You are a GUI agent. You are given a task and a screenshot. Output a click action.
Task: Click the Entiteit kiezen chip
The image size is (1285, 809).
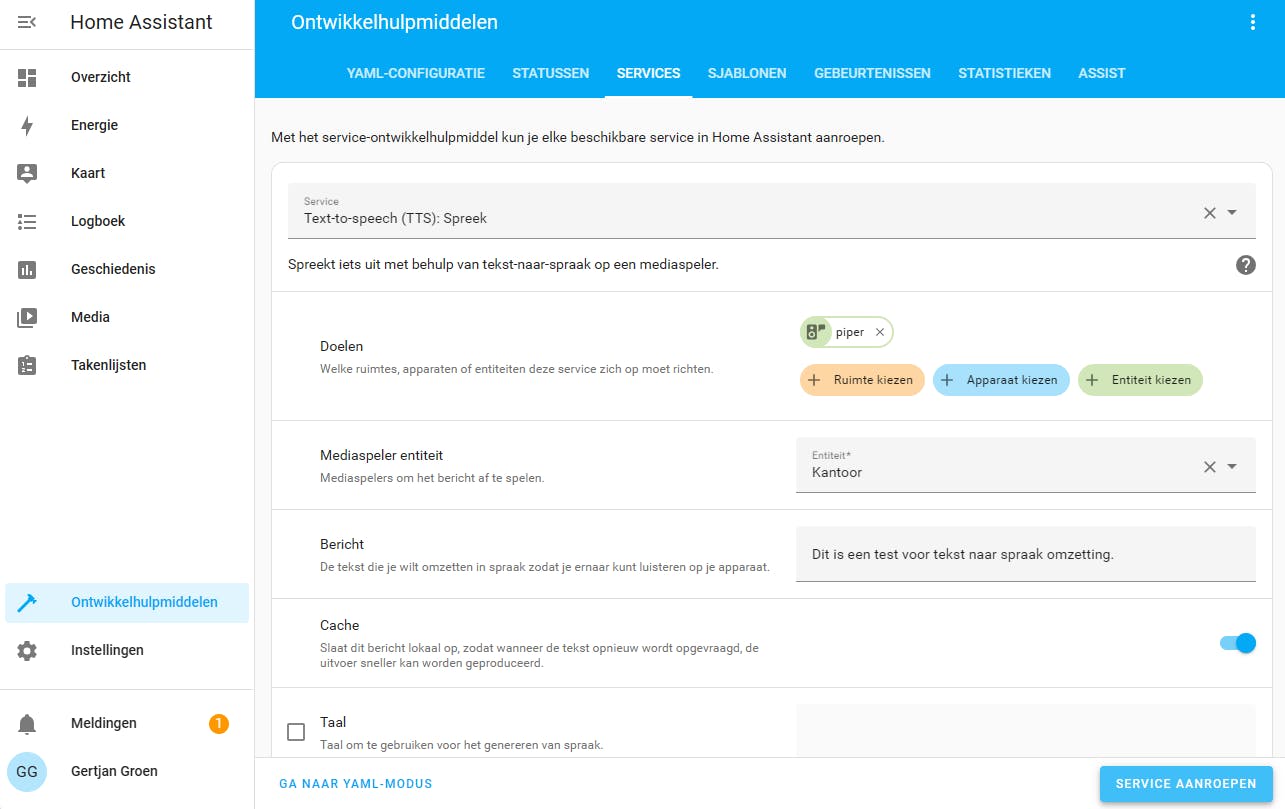pos(1140,380)
